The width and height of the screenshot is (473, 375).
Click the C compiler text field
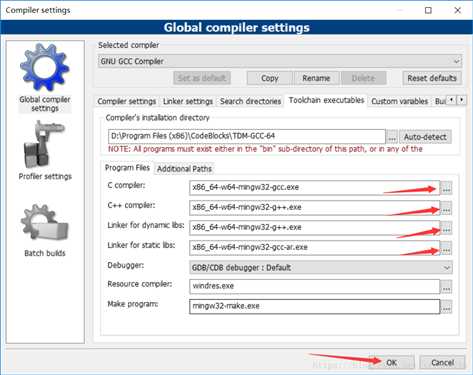pyautogui.click(x=314, y=187)
